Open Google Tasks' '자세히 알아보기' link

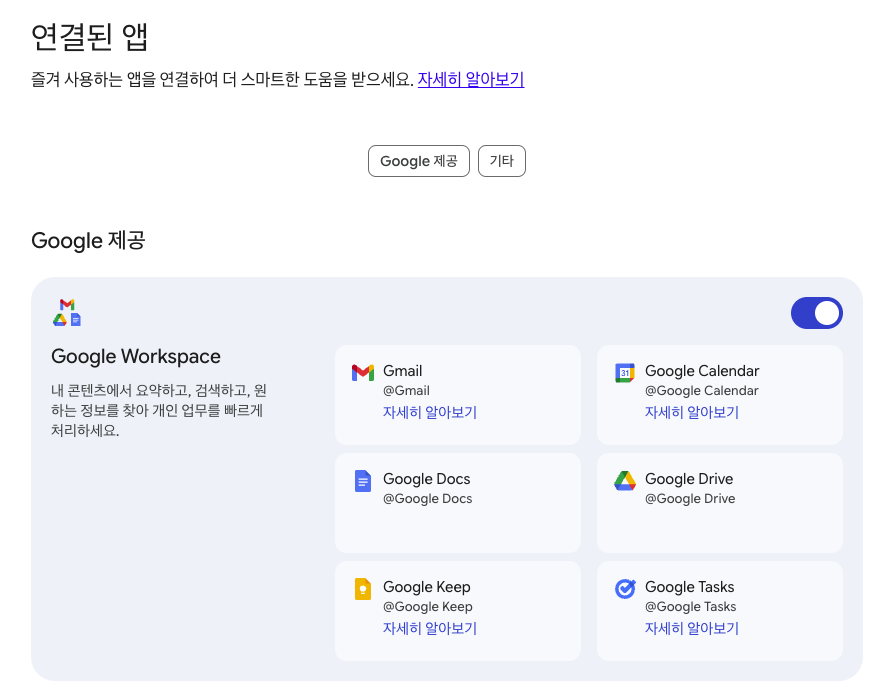point(691,628)
